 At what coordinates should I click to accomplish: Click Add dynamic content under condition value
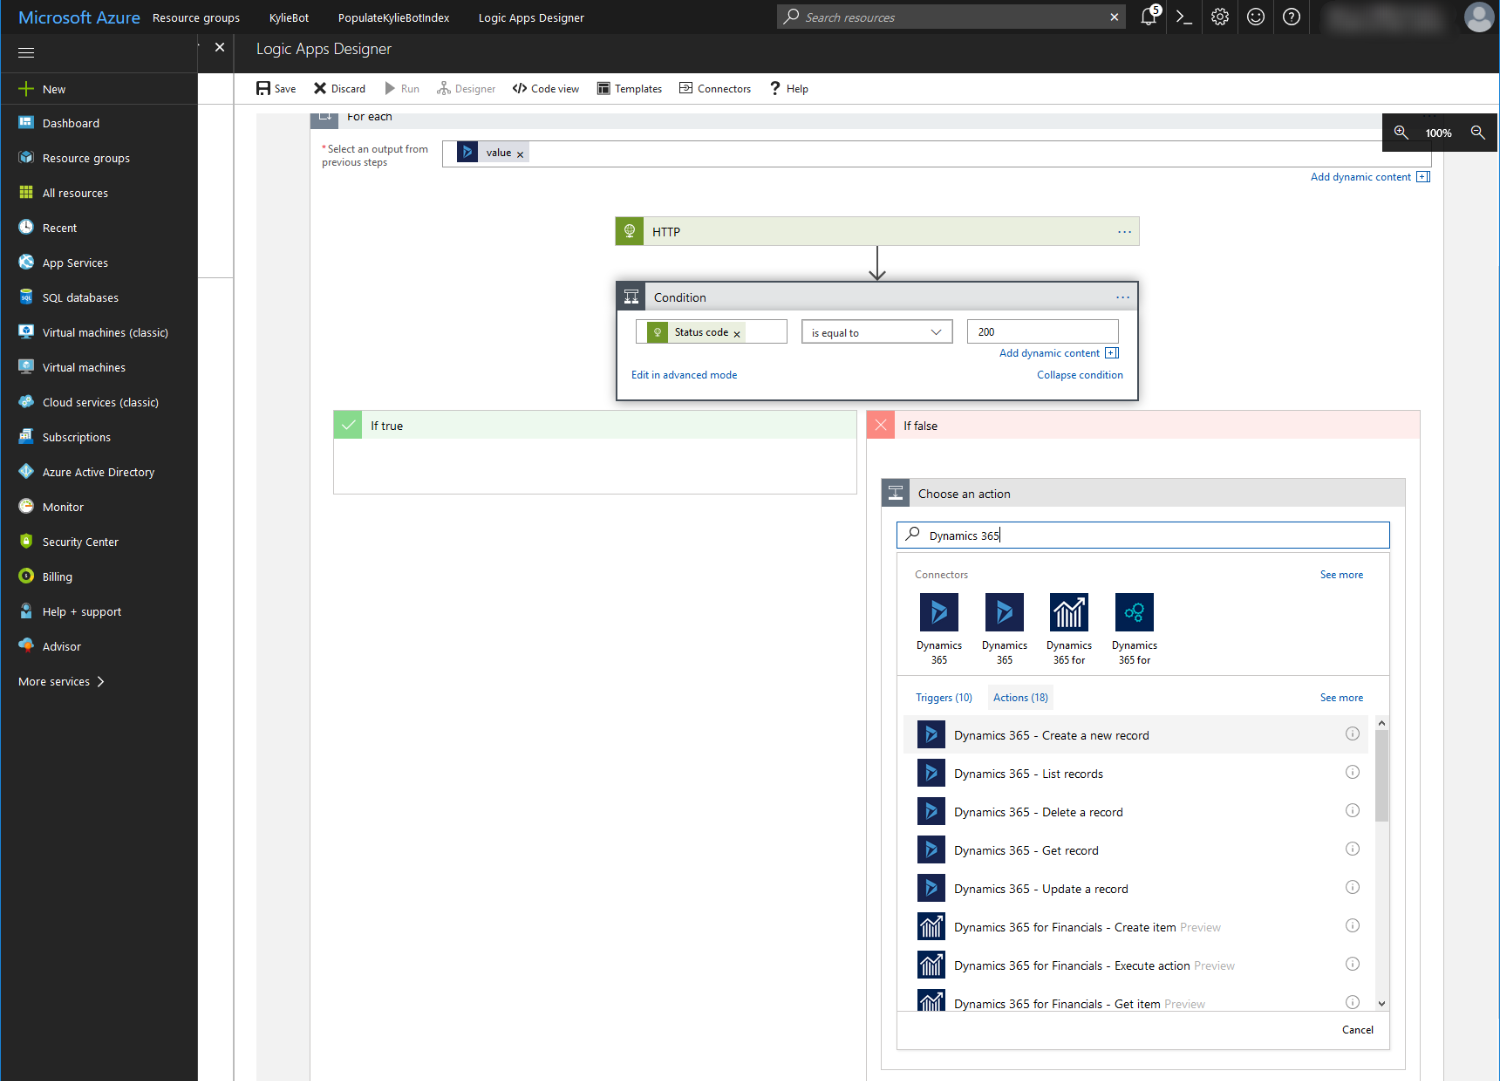[x=1059, y=353]
